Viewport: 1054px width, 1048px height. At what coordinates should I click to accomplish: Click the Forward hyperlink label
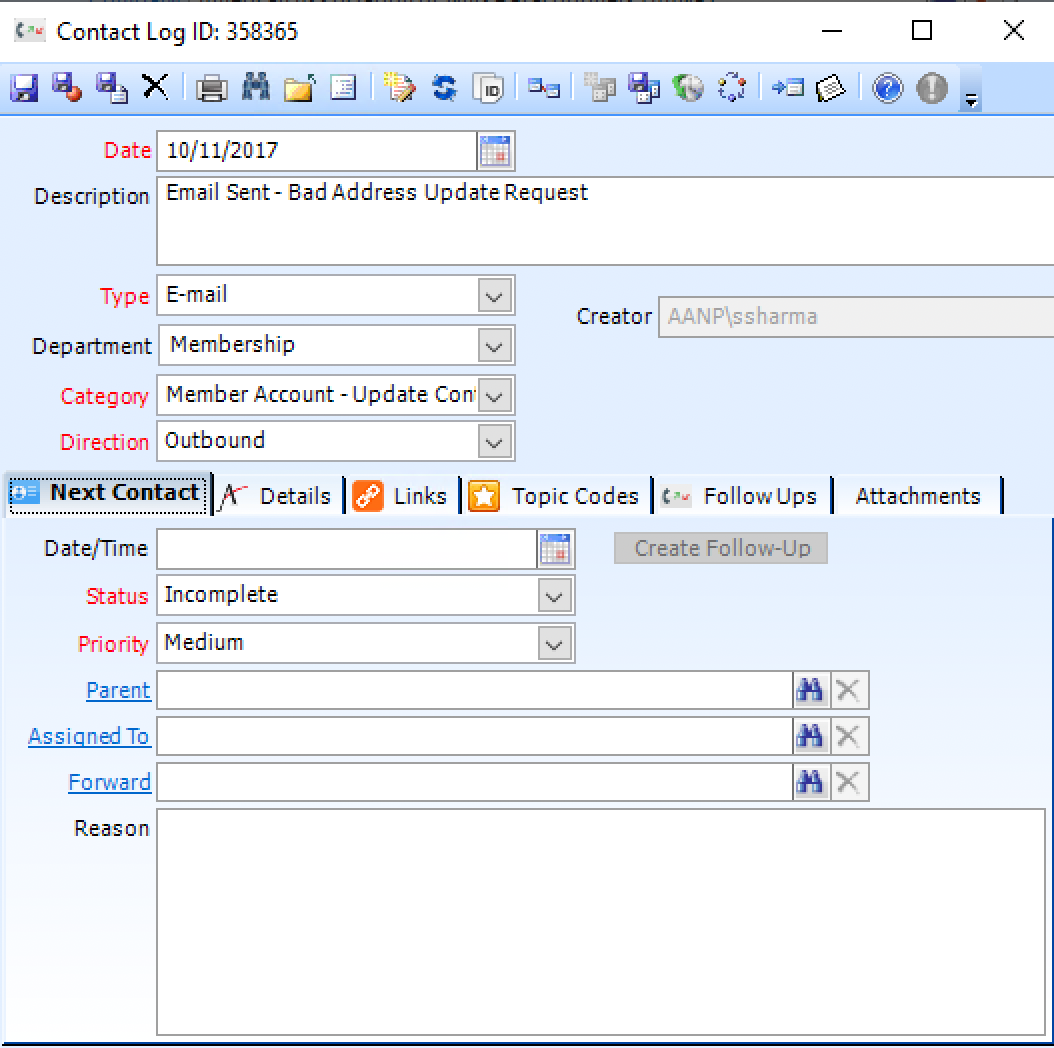click(109, 782)
